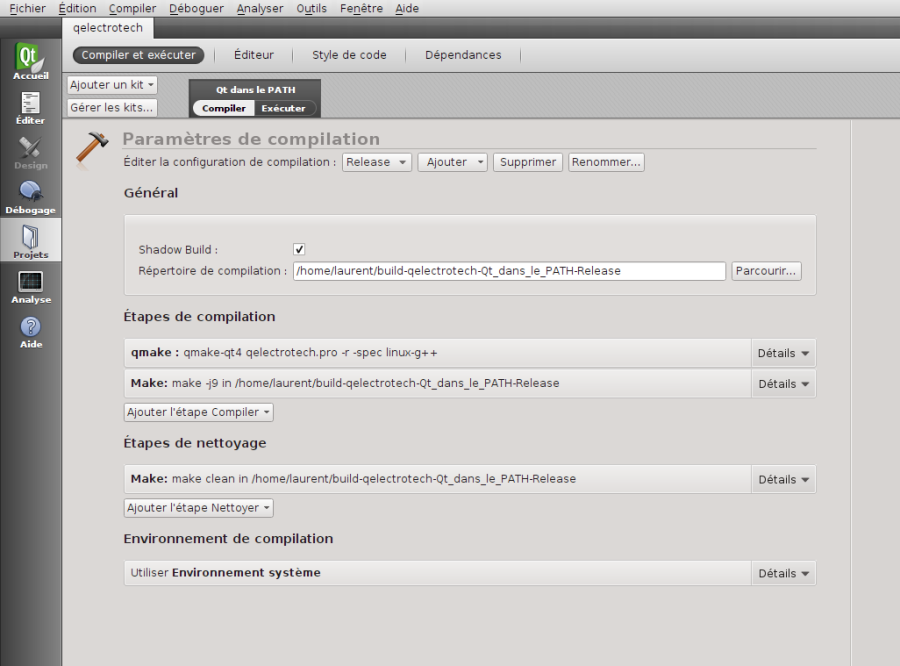900x666 pixels.
Task: Open the Fichier menu
Action: click(x=28, y=9)
